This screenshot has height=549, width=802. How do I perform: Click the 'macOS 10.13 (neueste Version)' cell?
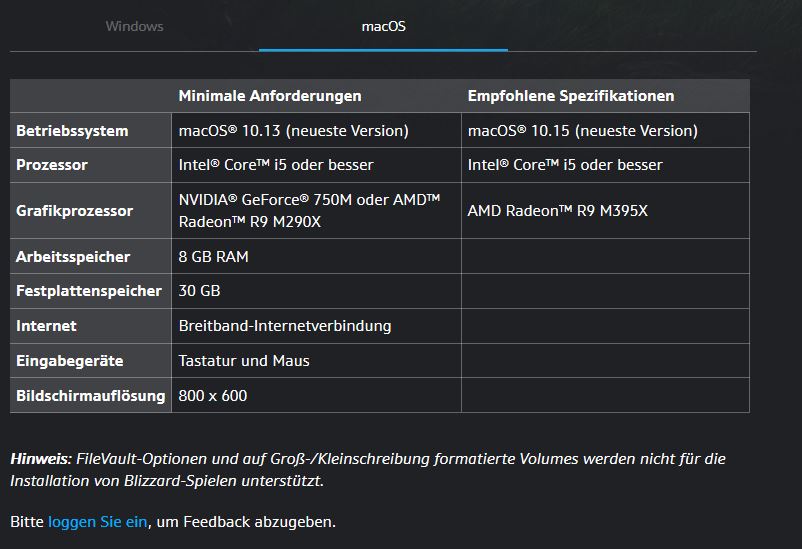click(x=316, y=130)
